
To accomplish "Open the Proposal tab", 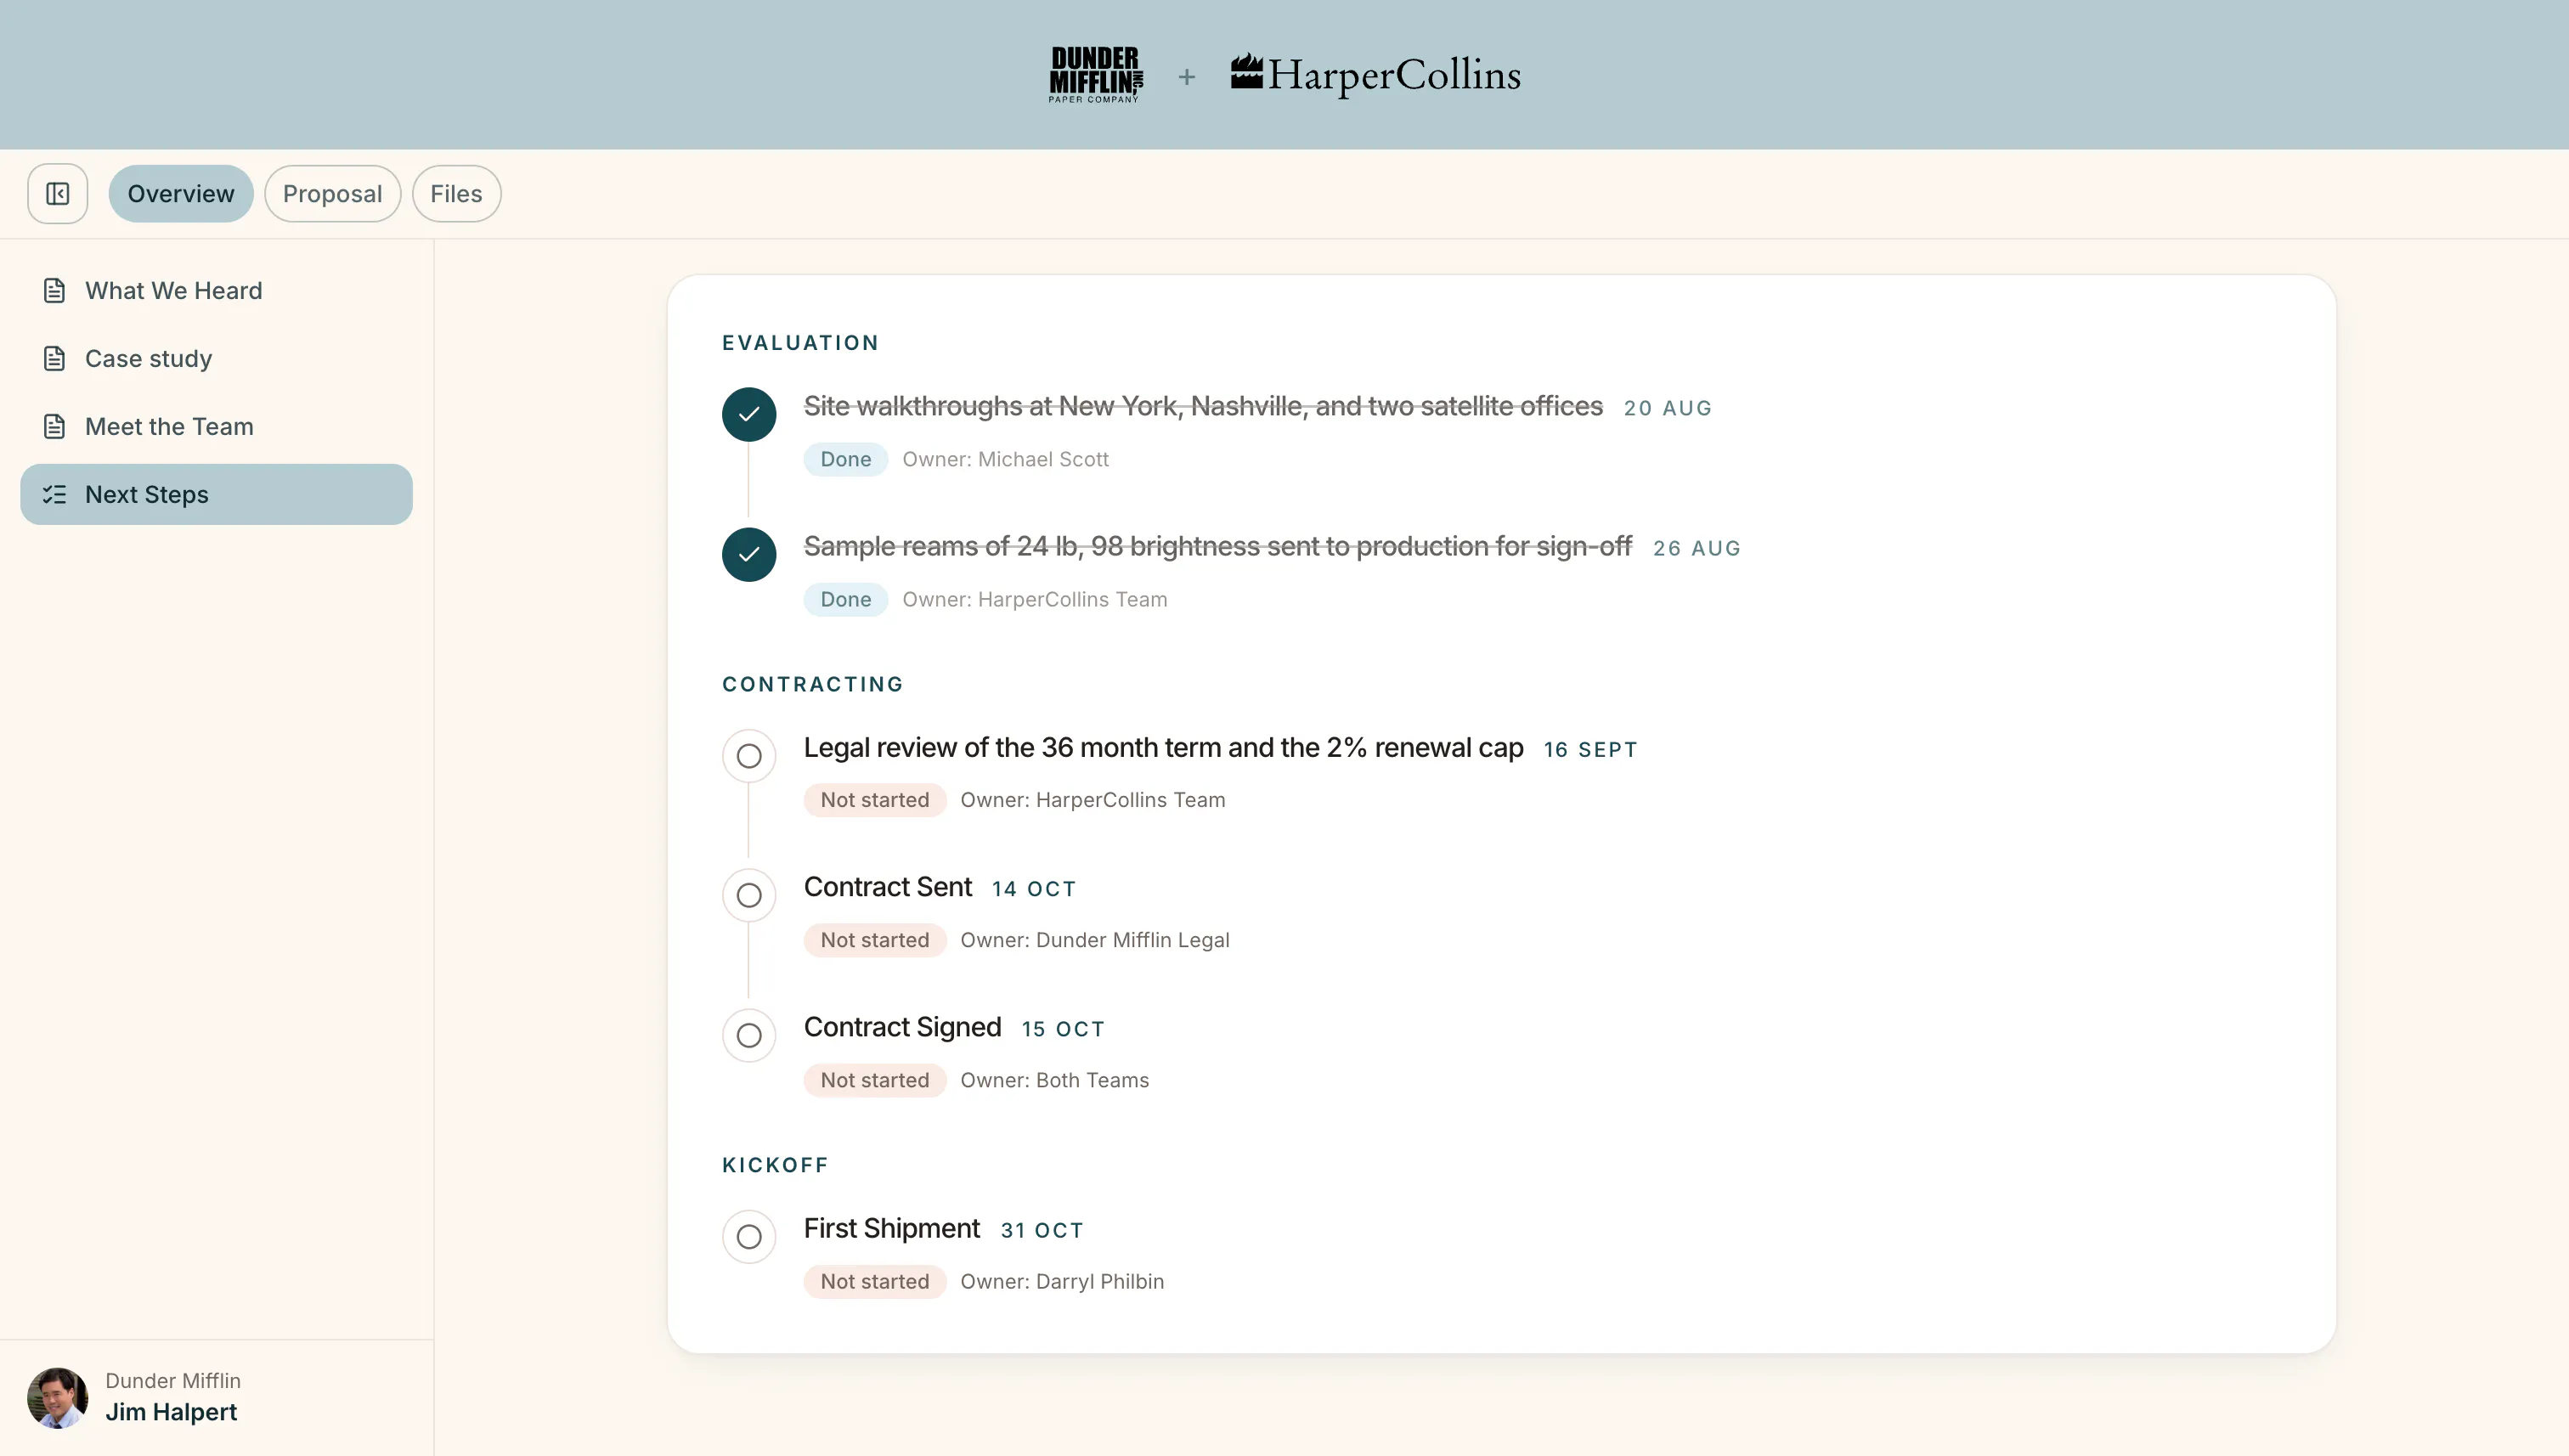I will click(332, 194).
